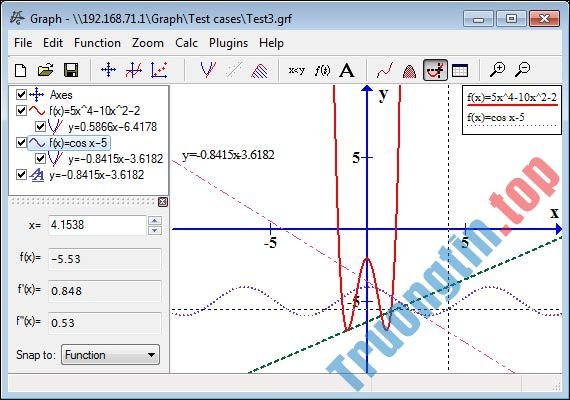This screenshot has width=570, height=400.
Task: Open Edit axes from the blue cross icon
Action: [x=108, y=70]
